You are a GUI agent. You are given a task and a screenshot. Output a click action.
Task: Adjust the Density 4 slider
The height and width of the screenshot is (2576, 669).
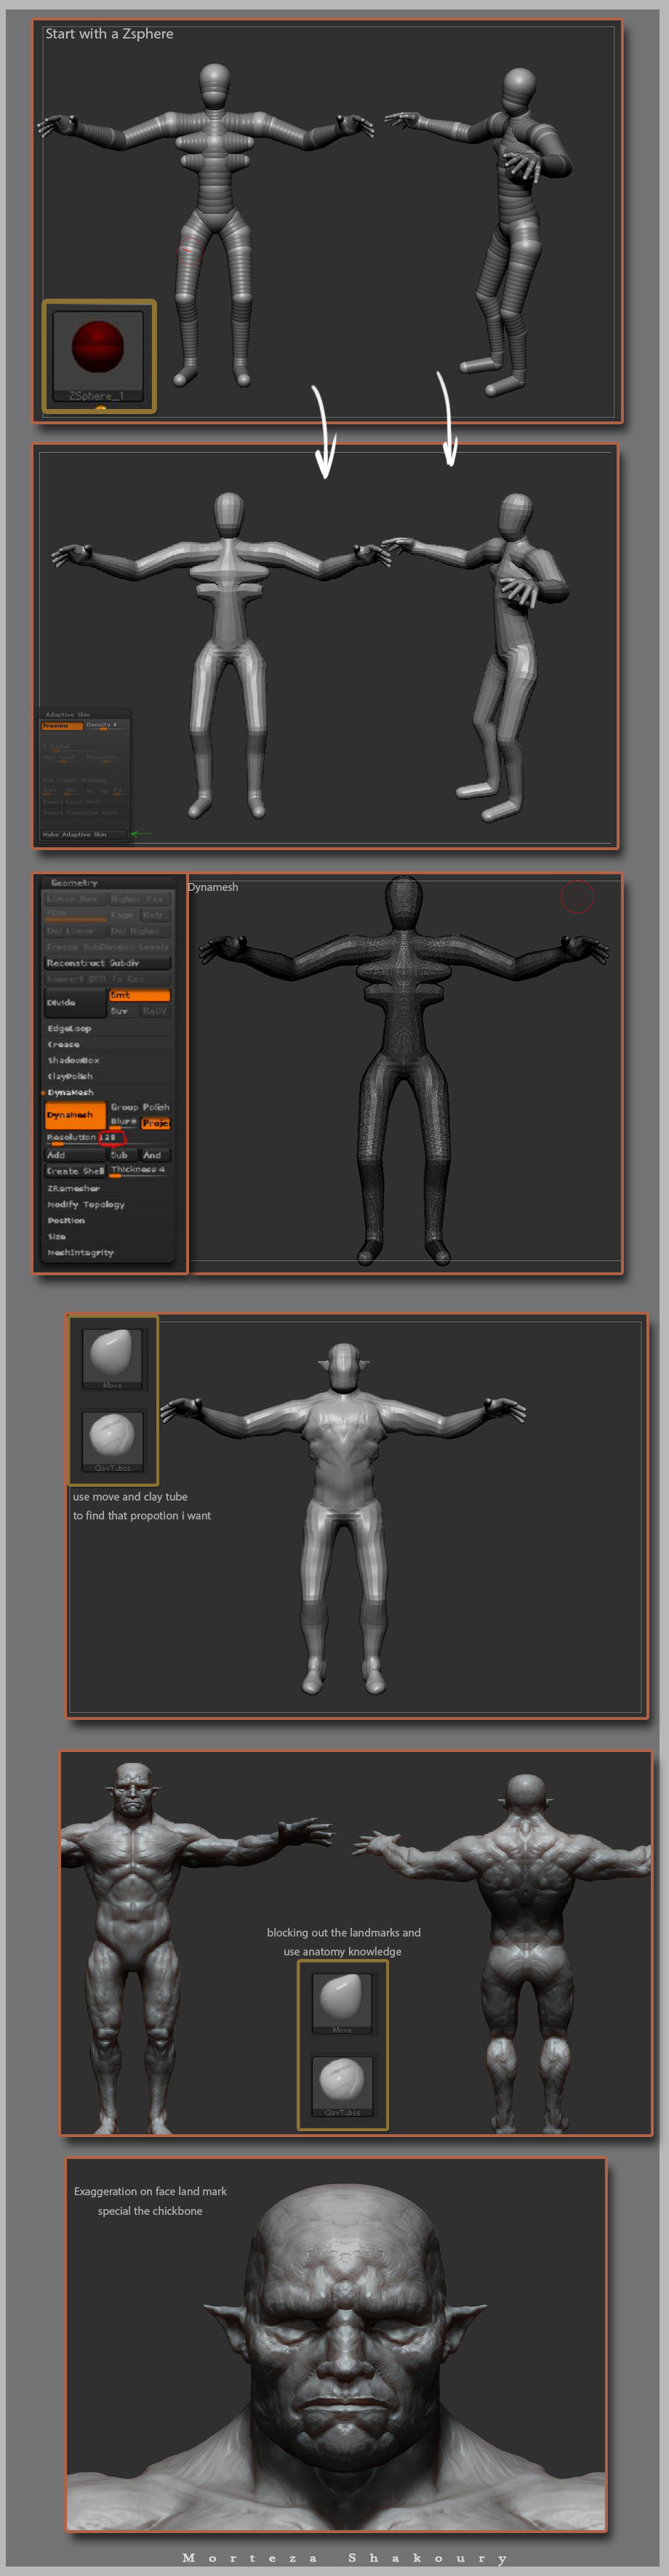click(106, 727)
